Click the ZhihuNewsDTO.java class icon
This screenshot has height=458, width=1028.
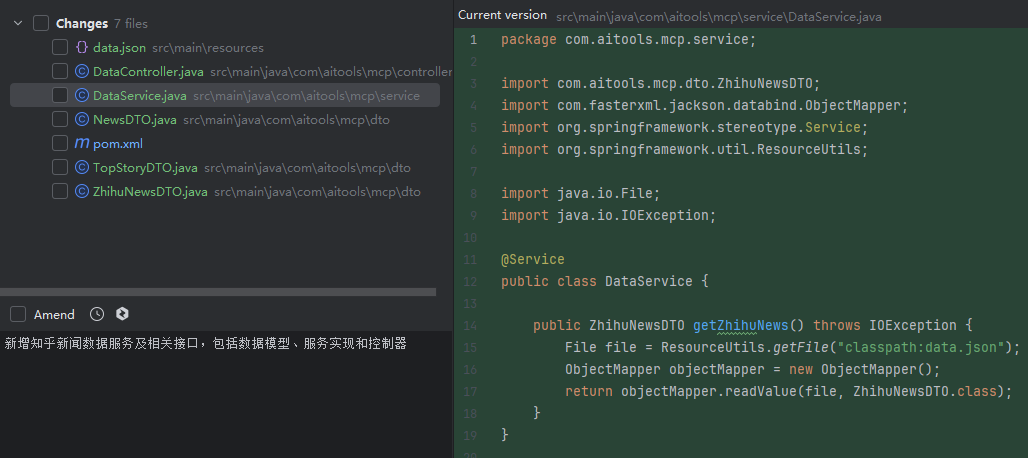pos(82,192)
